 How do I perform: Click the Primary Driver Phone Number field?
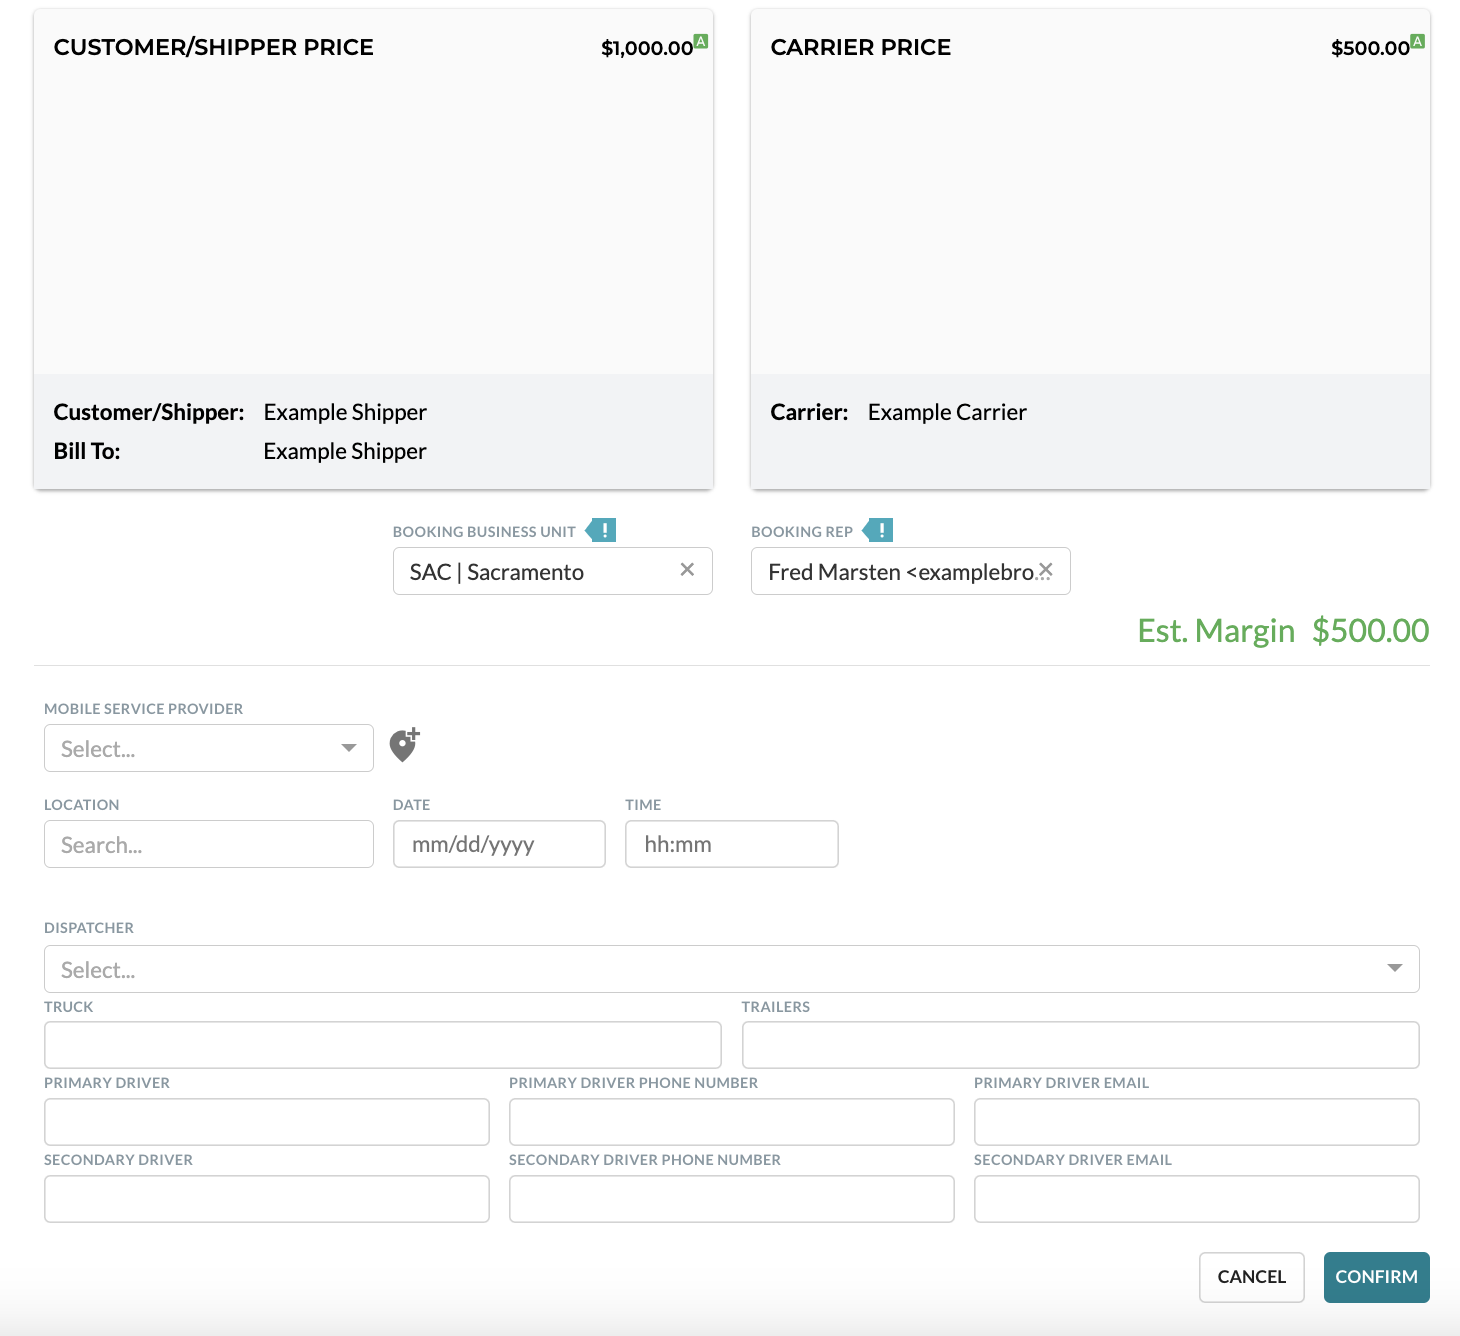coord(732,1122)
